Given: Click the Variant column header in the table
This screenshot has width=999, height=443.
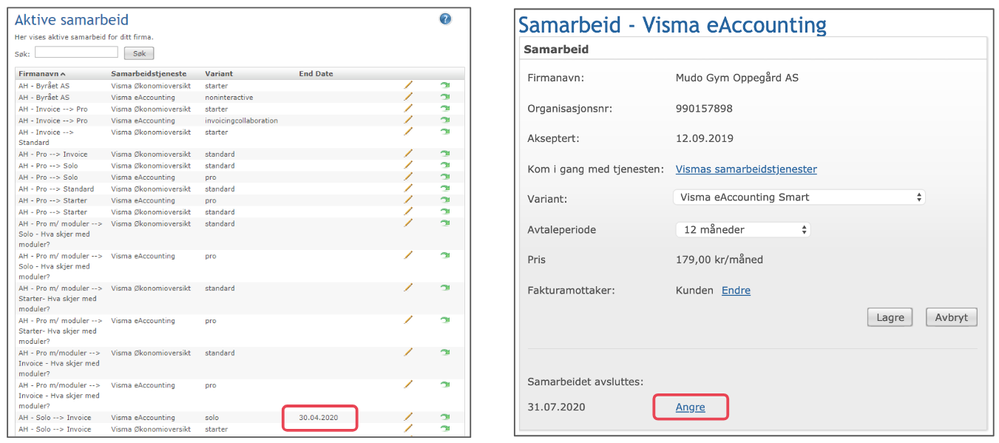Looking at the screenshot, I should [217, 73].
